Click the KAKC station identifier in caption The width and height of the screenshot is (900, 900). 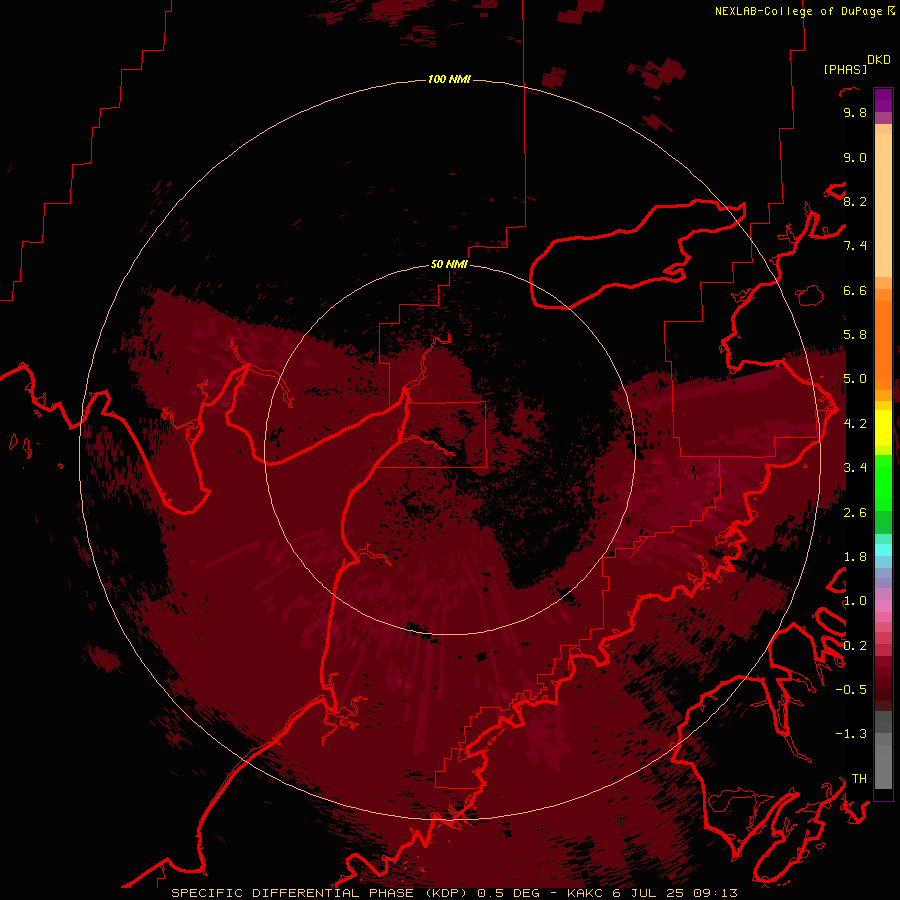(x=585, y=893)
